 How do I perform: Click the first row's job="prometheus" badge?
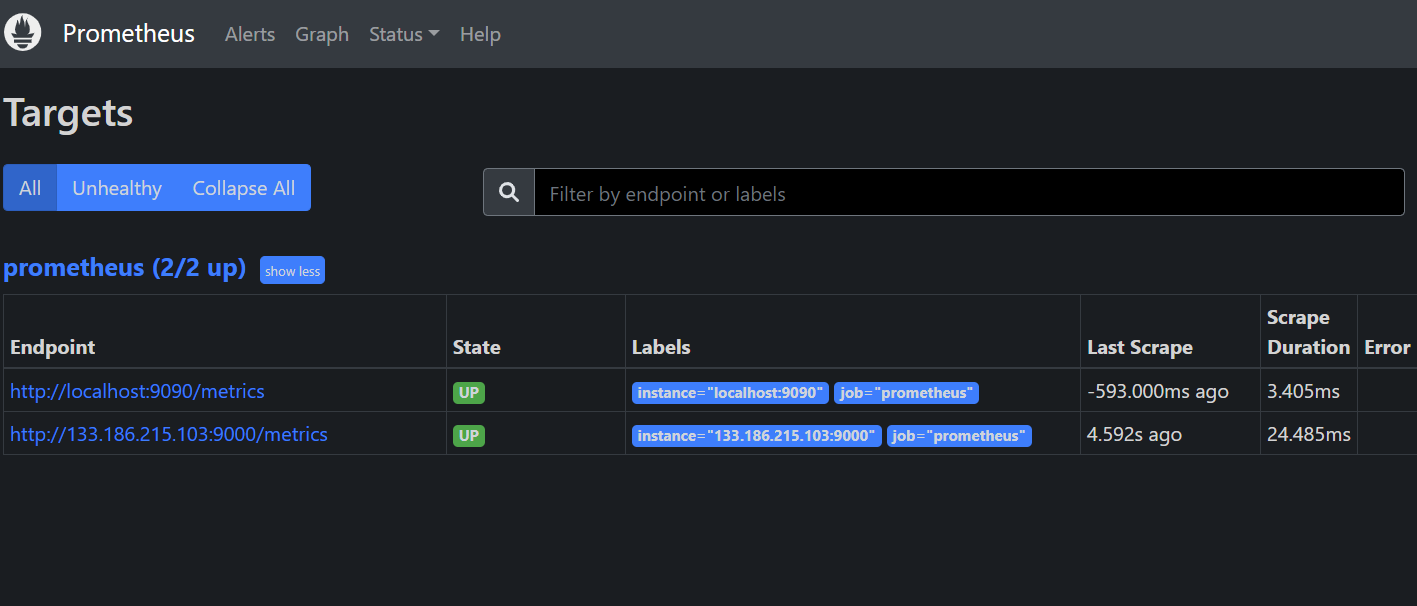coord(906,393)
